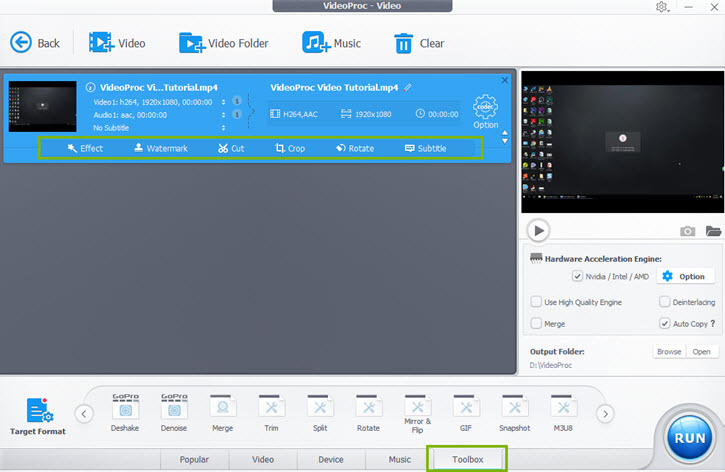
Task: Click the Deshake toolbox icon
Action: click(x=125, y=410)
